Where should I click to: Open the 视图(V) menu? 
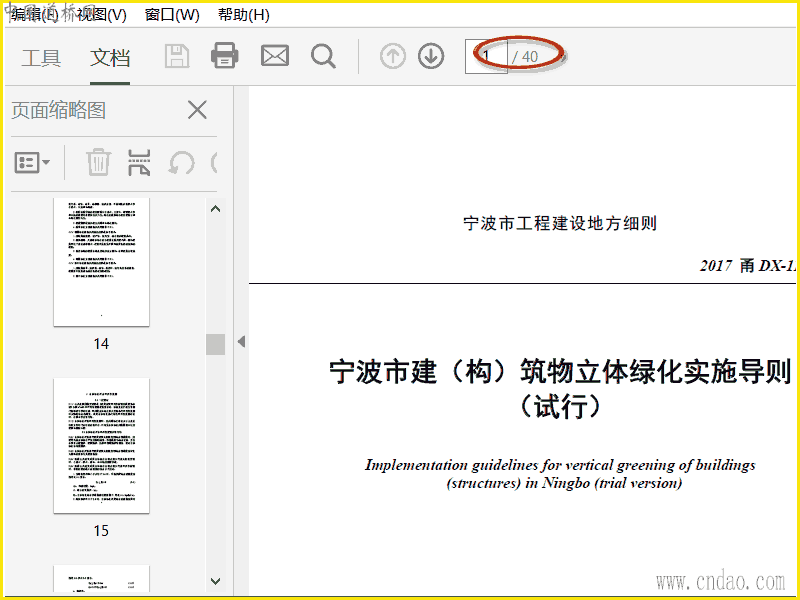101,14
